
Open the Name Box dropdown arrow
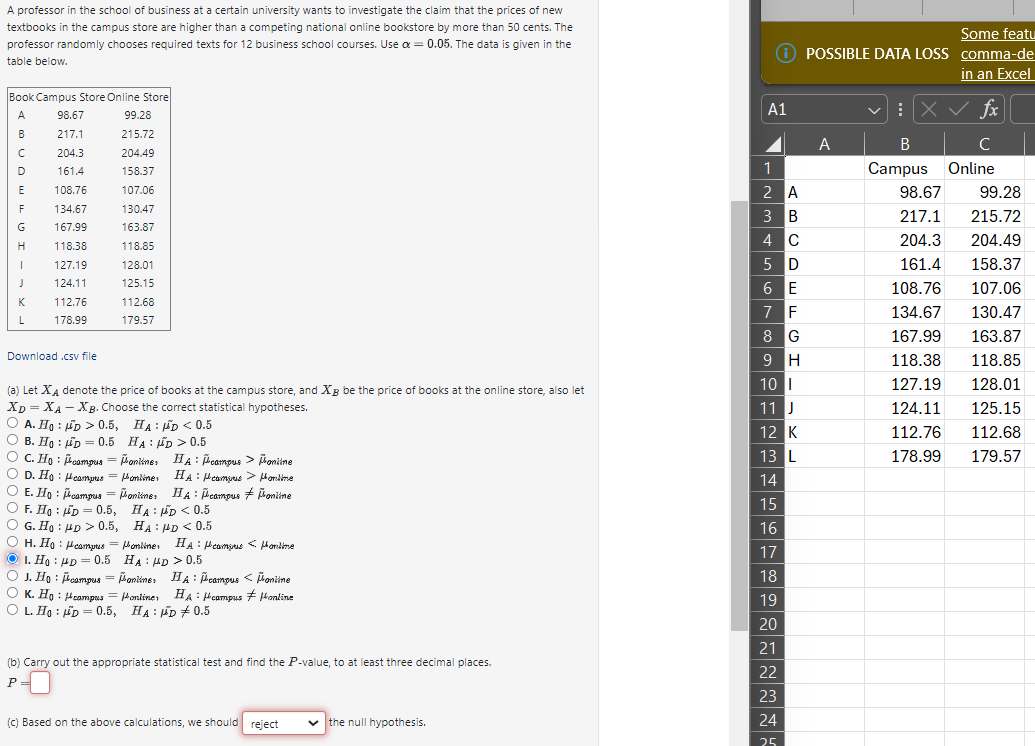[873, 109]
